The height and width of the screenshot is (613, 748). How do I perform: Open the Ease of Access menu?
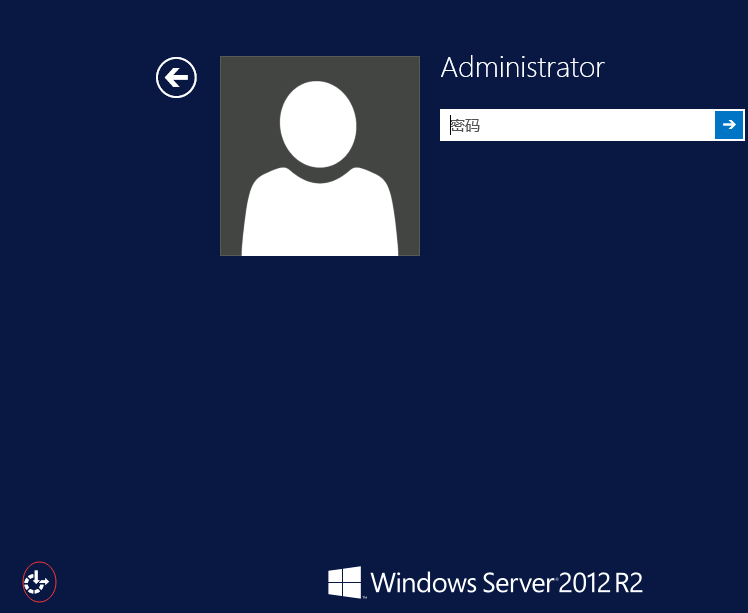(x=39, y=580)
